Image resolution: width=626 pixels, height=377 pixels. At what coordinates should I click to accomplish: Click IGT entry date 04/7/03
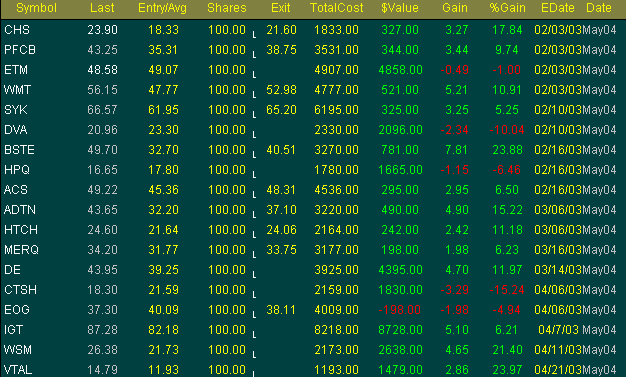click(559, 329)
